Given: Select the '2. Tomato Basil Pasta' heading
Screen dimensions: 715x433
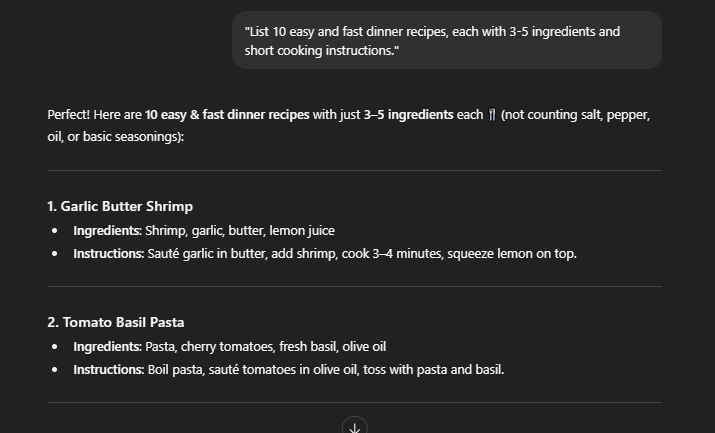Looking at the screenshot, I should 116,322.
